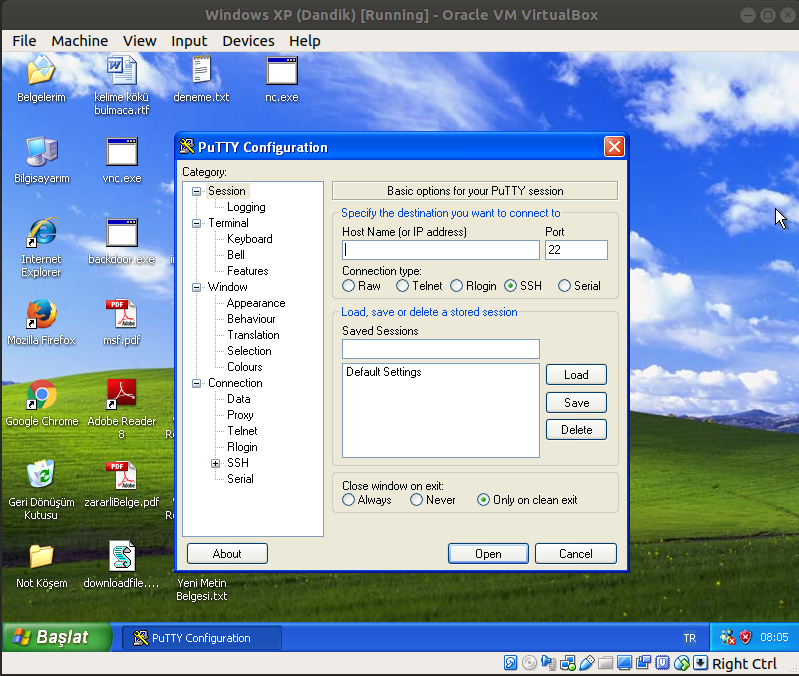Select Serial connection type radio
This screenshot has width=799, height=676.
(579, 286)
